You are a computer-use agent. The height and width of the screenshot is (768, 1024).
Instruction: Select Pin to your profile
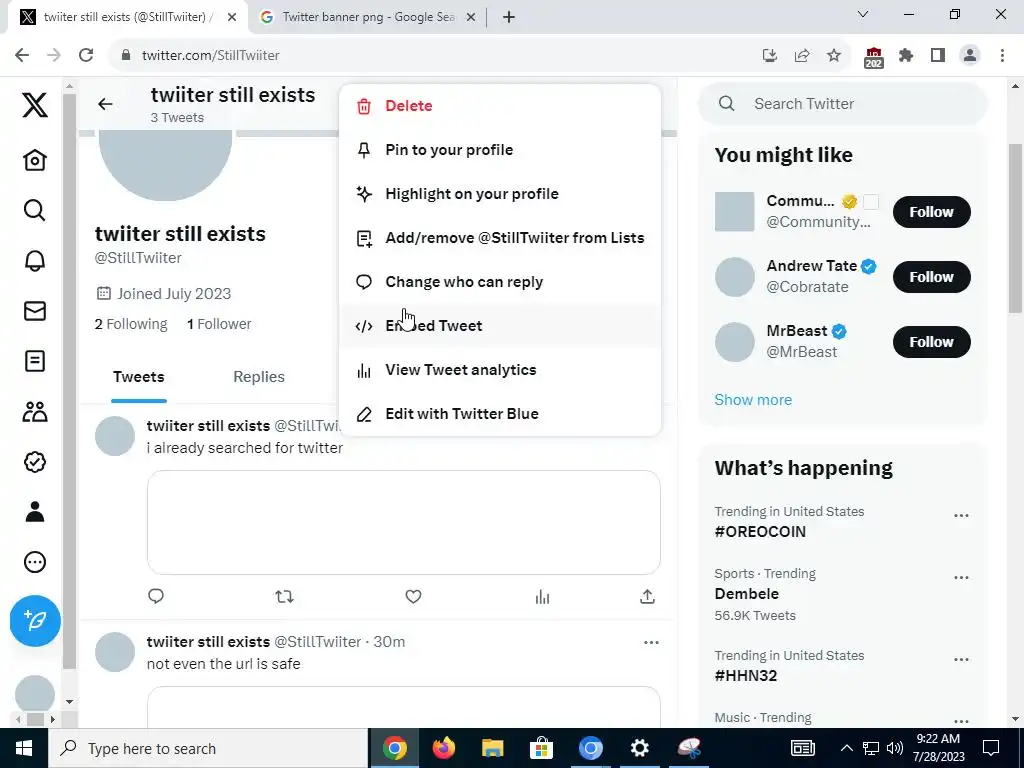tap(500, 150)
